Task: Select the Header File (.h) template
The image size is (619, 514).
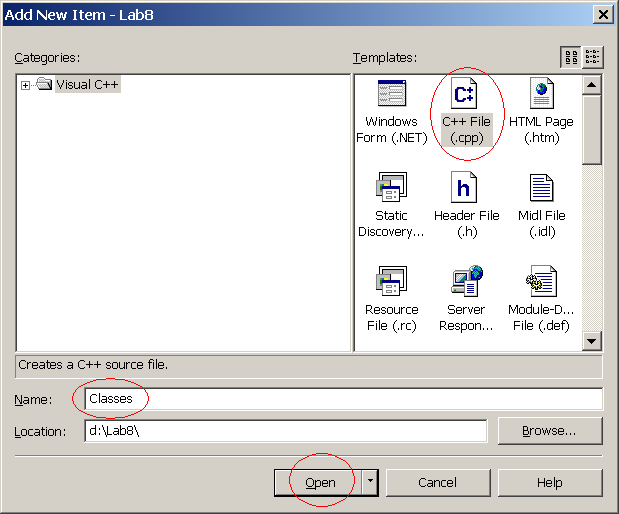Action: 466,205
